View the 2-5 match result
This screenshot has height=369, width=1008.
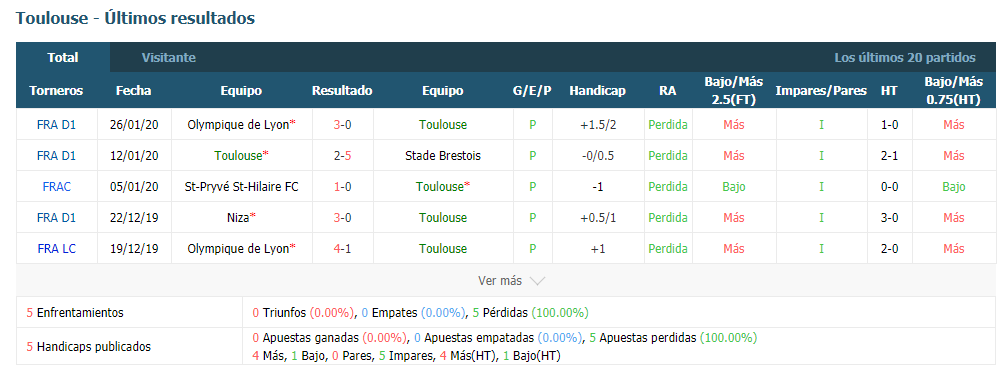pos(342,156)
